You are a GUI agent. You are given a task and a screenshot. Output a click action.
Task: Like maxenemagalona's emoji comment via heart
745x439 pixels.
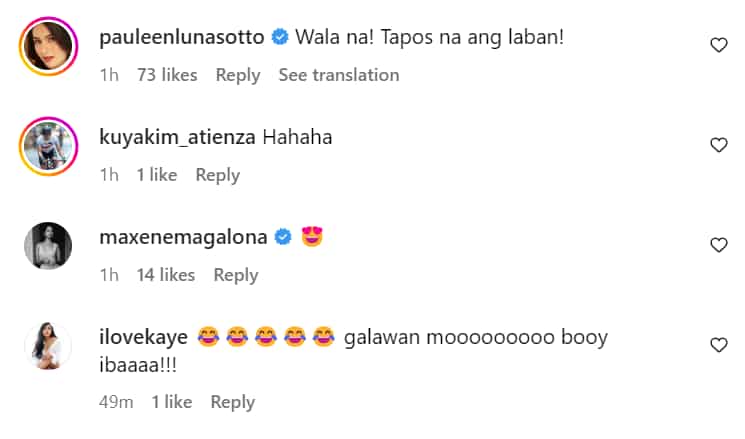pos(719,245)
